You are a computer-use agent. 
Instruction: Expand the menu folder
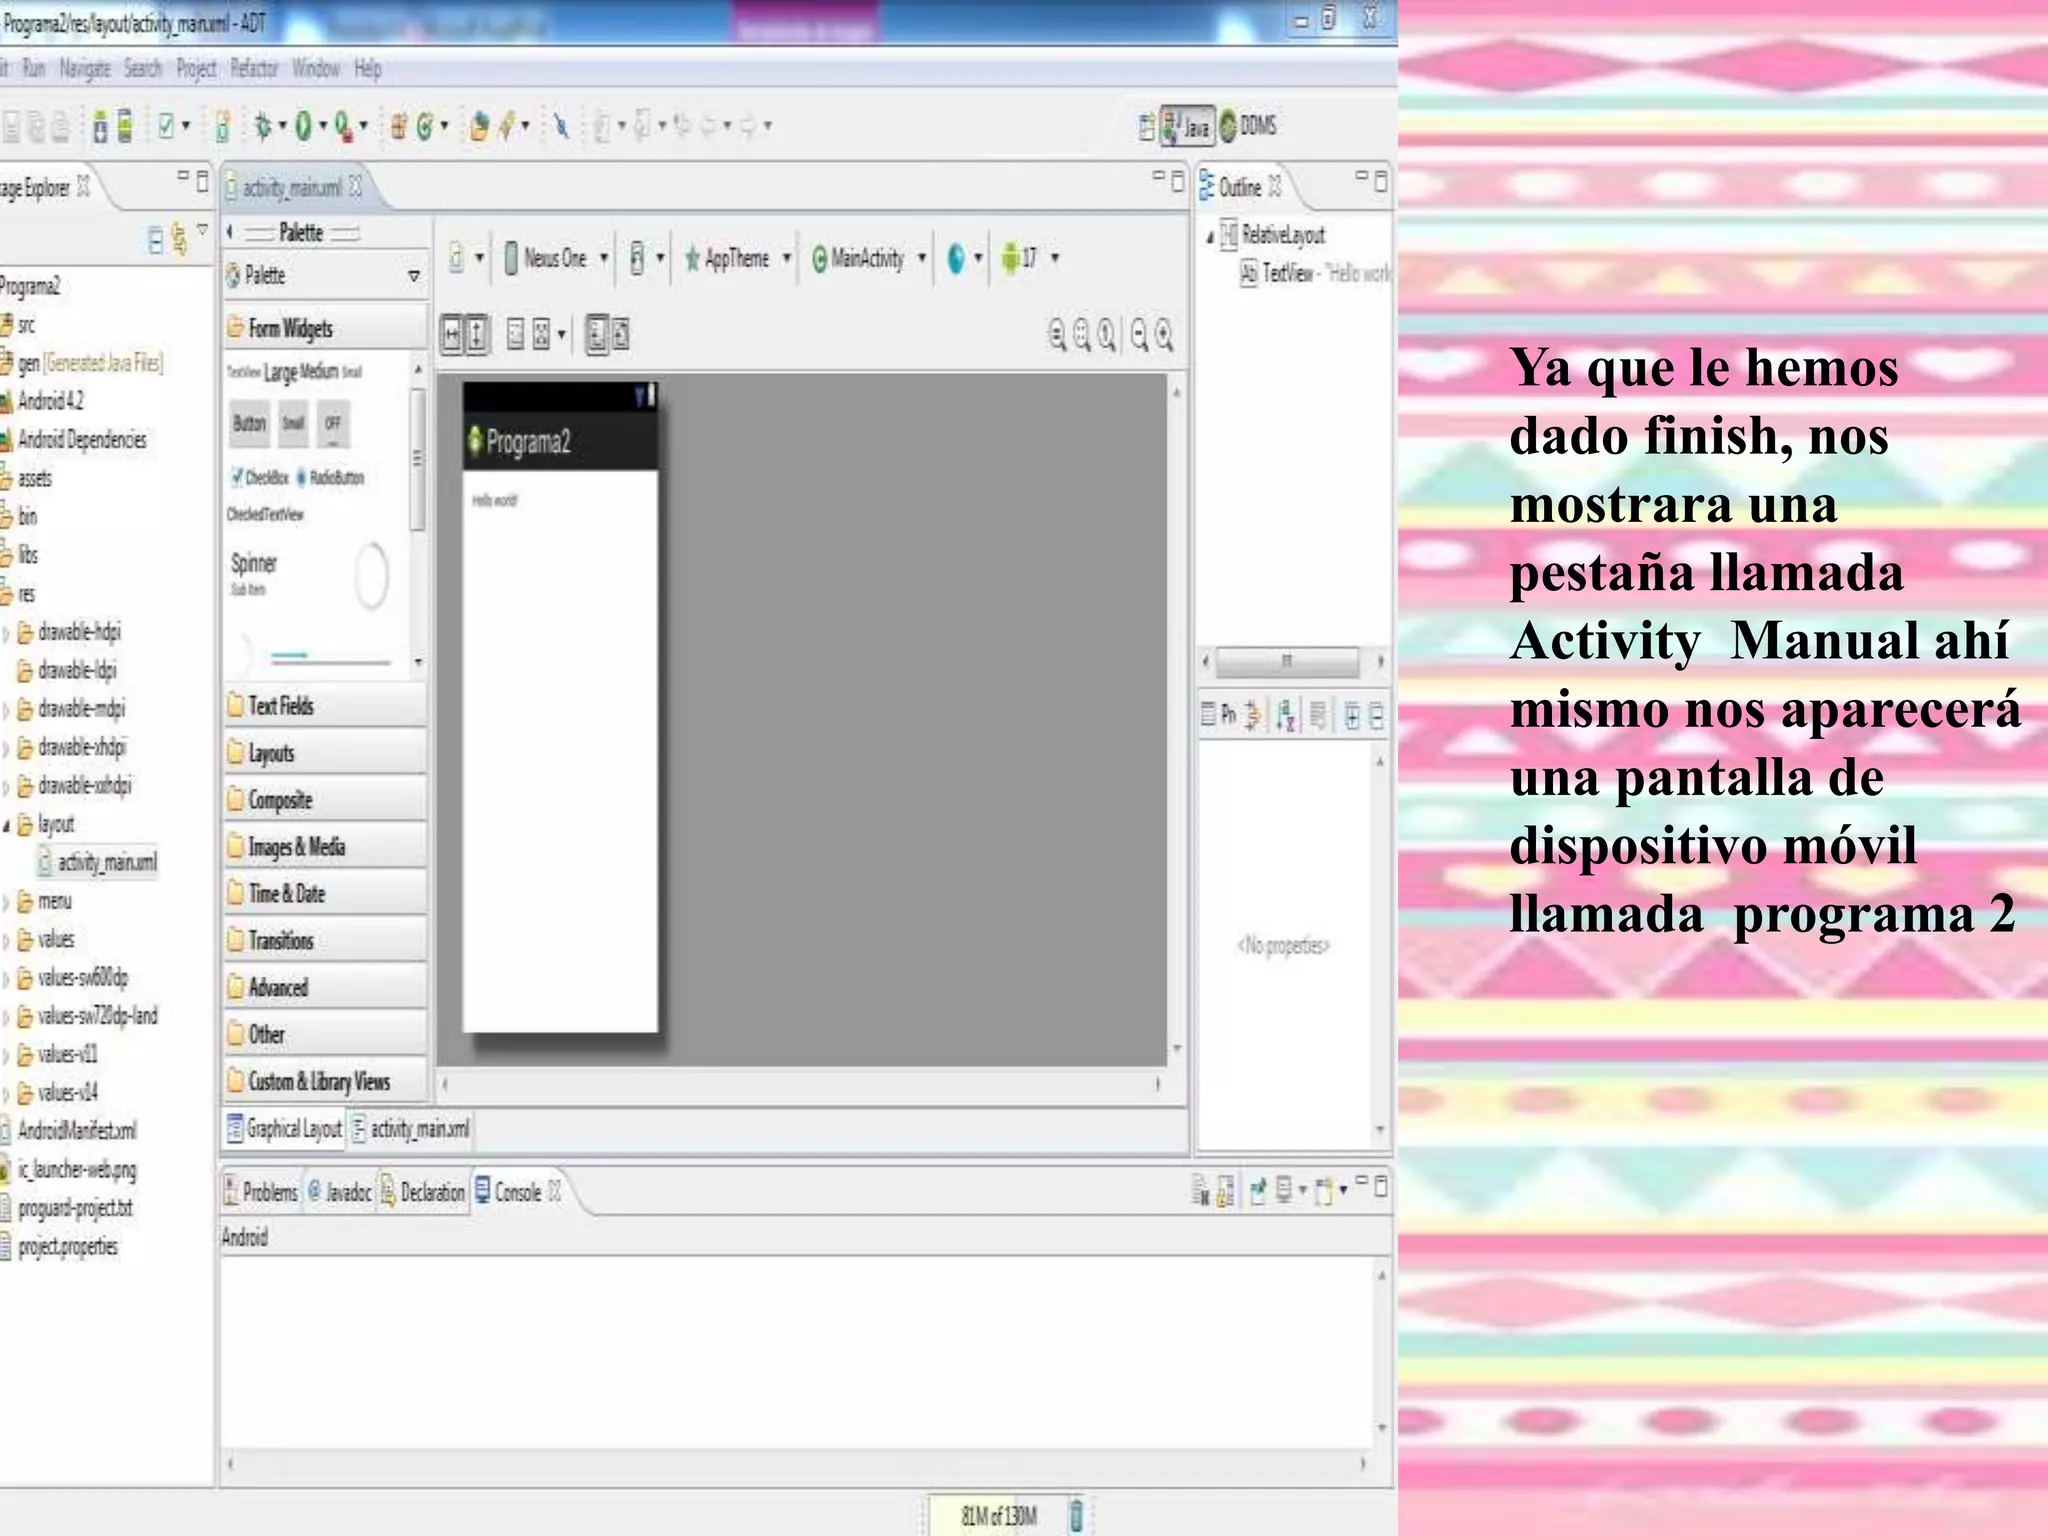(x=6, y=903)
